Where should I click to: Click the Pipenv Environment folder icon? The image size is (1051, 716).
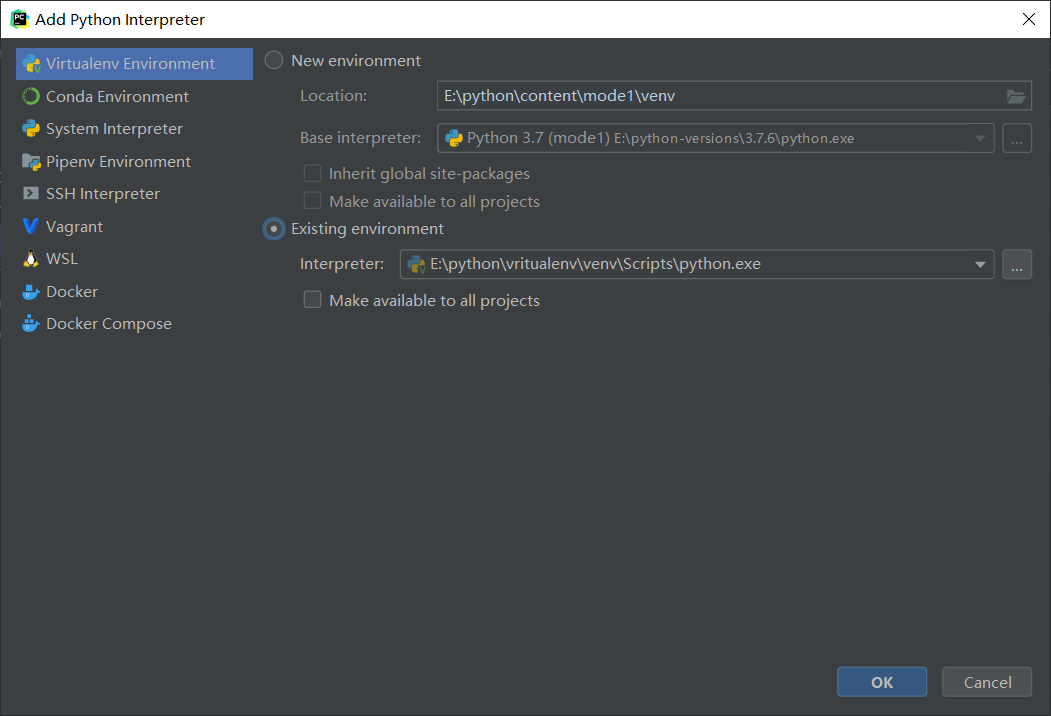coord(31,162)
